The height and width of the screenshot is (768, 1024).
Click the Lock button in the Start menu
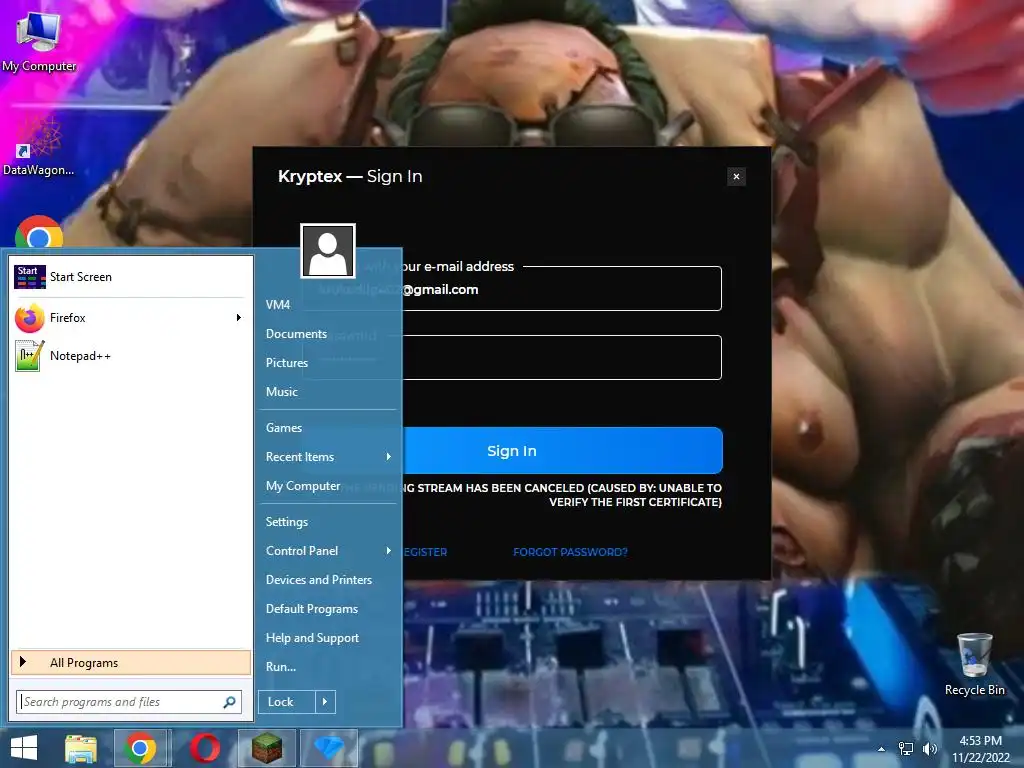click(287, 702)
